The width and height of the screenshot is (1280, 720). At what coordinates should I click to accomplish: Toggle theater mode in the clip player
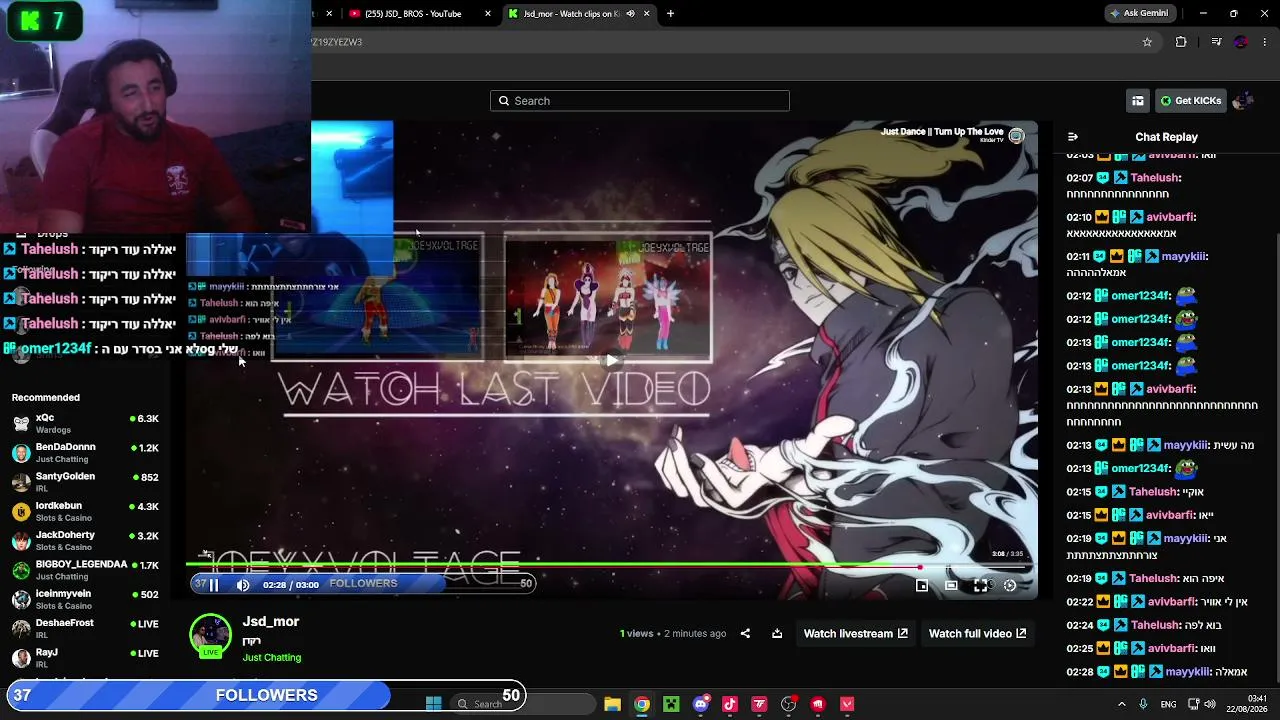(951, 586)
